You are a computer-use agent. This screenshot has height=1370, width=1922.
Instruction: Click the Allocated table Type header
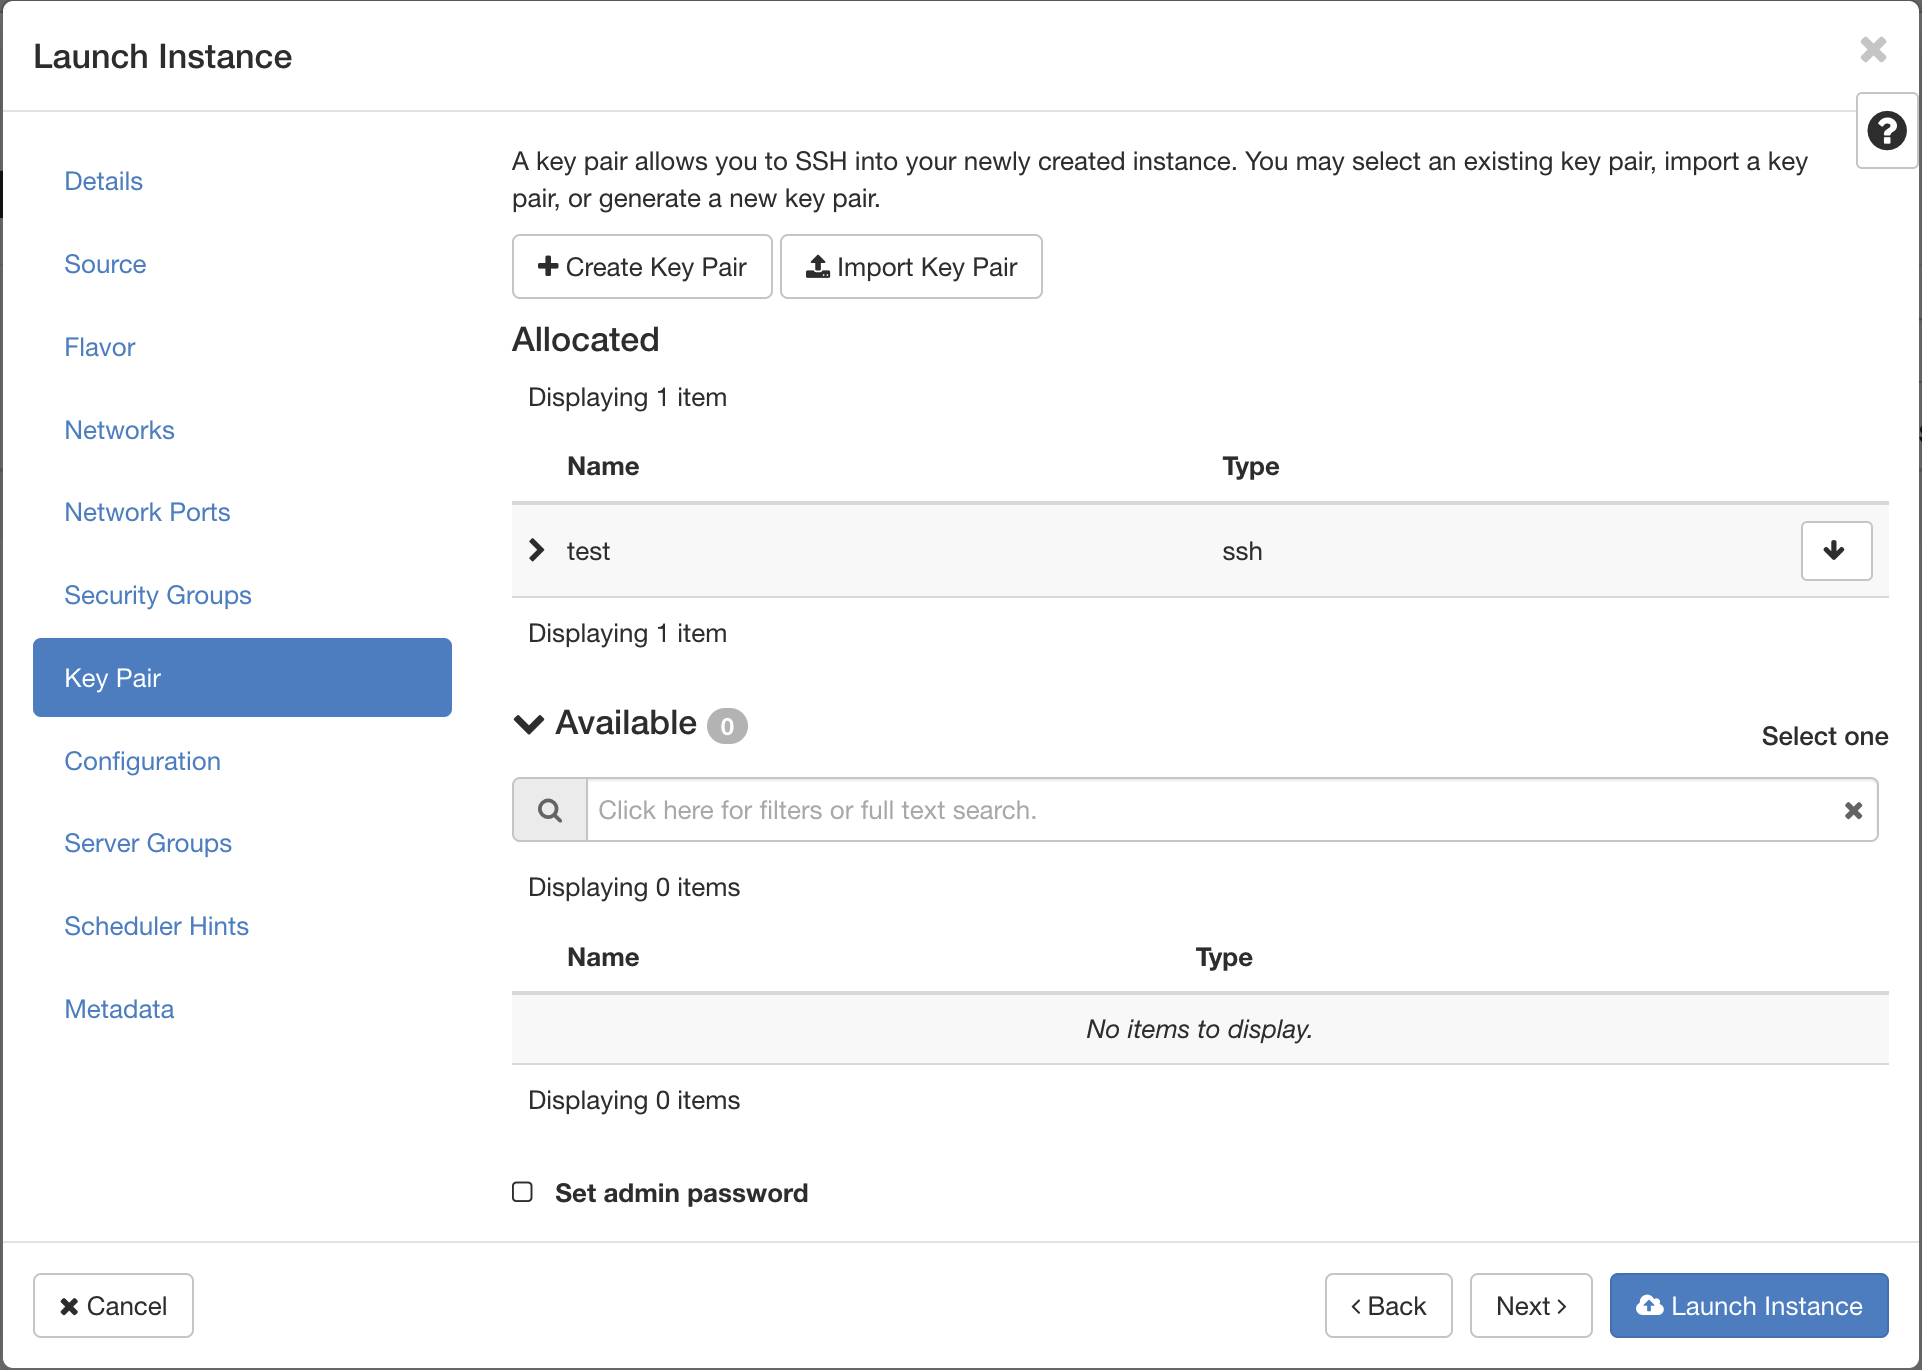coord(1251,466)
